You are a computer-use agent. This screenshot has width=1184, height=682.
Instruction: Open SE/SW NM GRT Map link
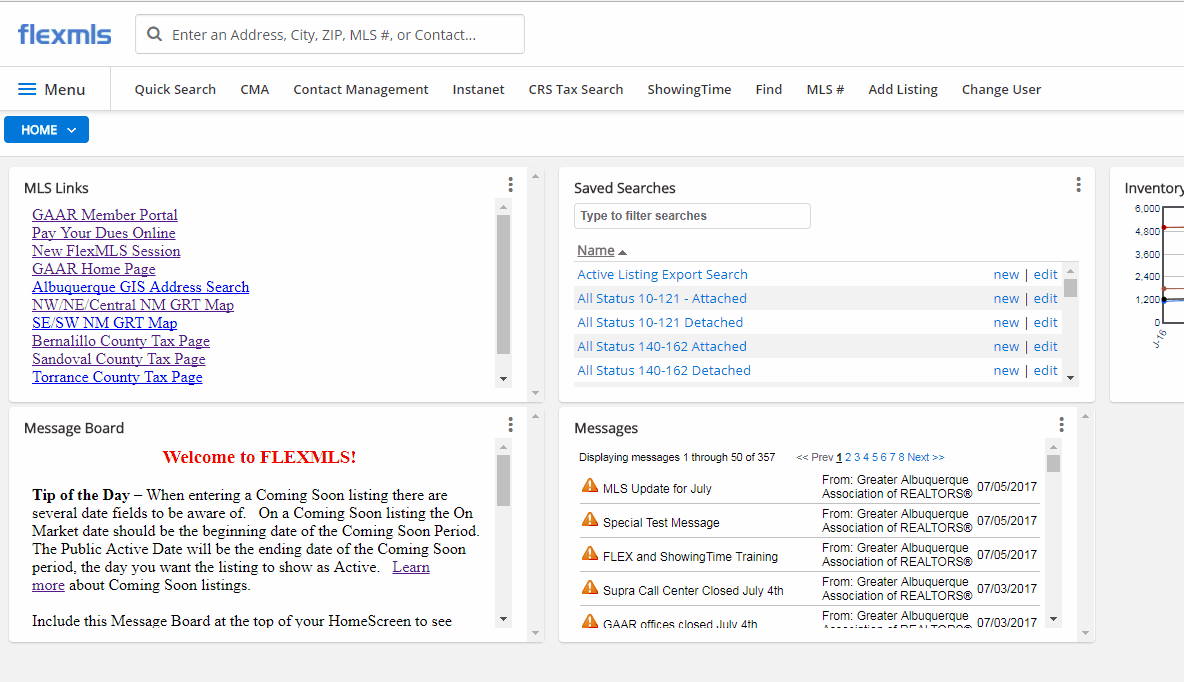coord(105,323)
